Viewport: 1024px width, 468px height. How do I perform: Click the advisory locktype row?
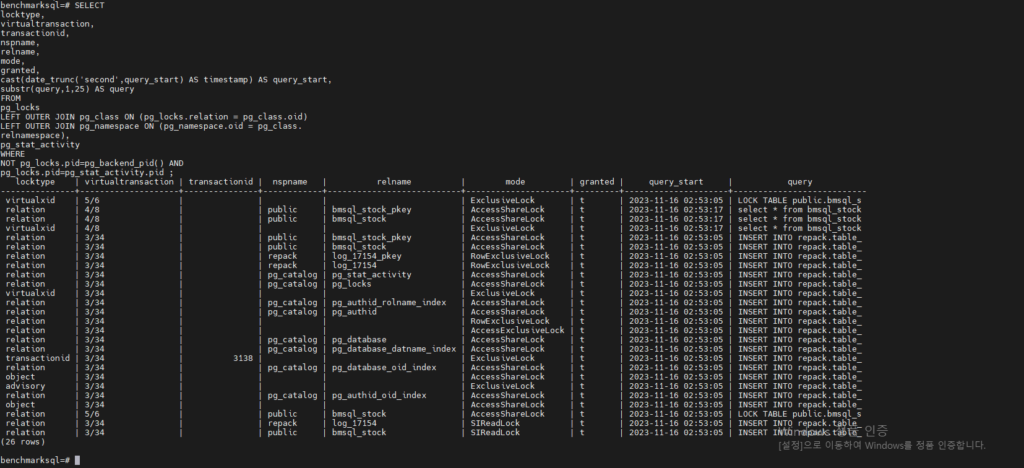pos(25,386)
